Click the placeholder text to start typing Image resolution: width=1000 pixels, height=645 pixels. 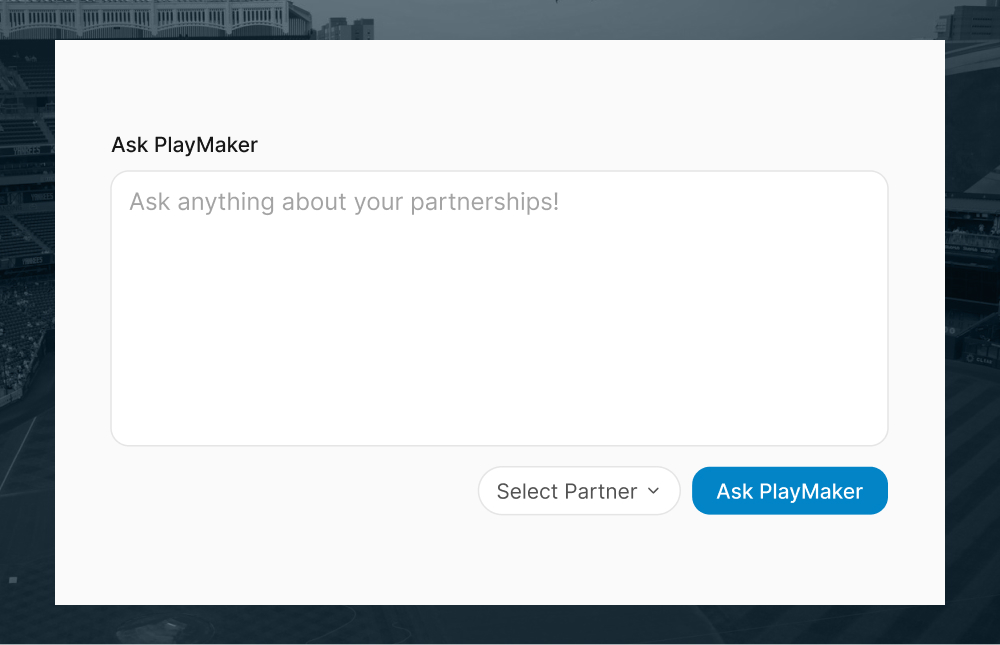click(x=344, y=201)
